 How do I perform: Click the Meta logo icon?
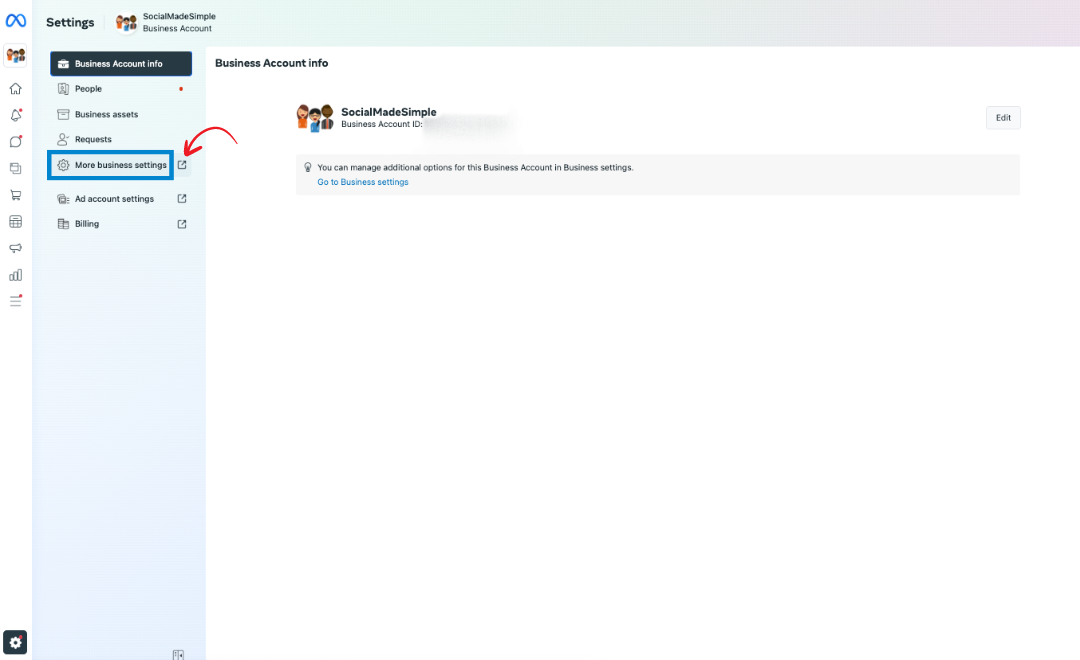pyautogui.click(x=16, y=21)
